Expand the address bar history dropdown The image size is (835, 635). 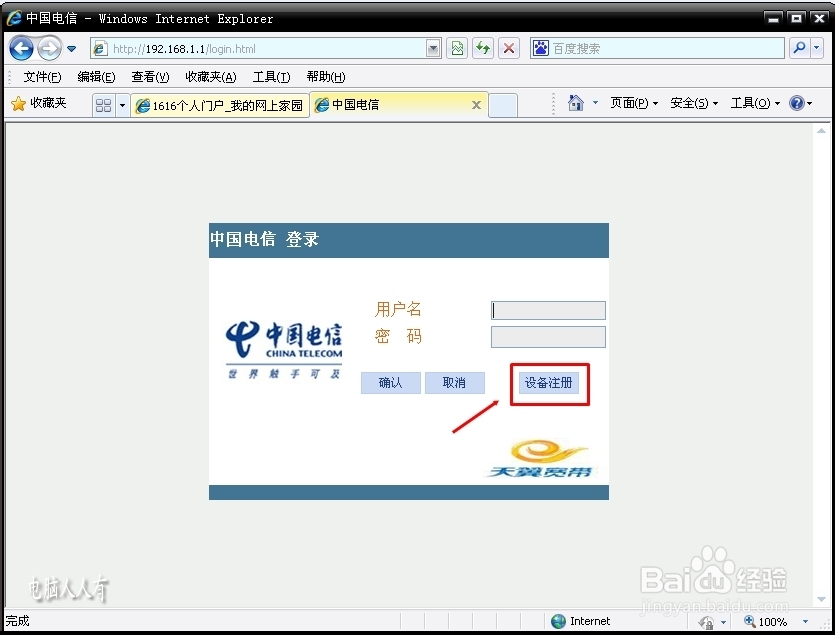[x=433, y=47]
